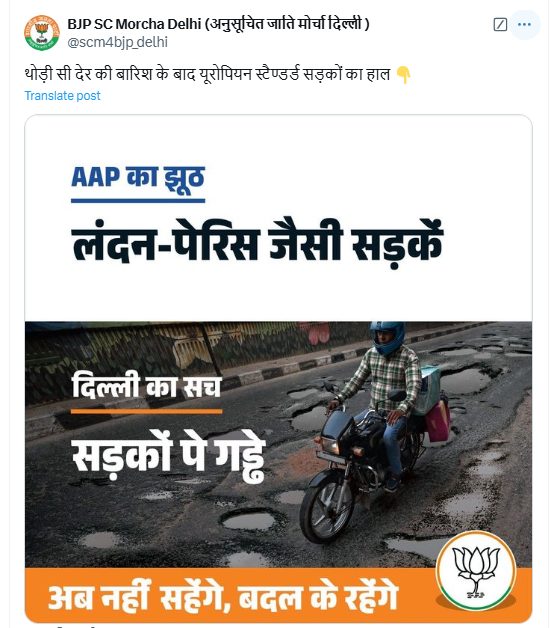Click the Hindi post text about European standard roads
Viewport: 553px width, 628px height.
pyautogui.click(x=207, y=74)
